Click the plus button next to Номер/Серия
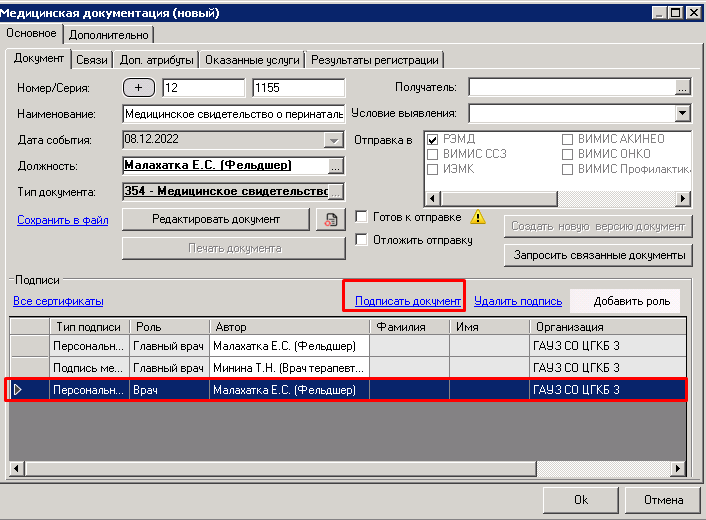 (139, 88)
